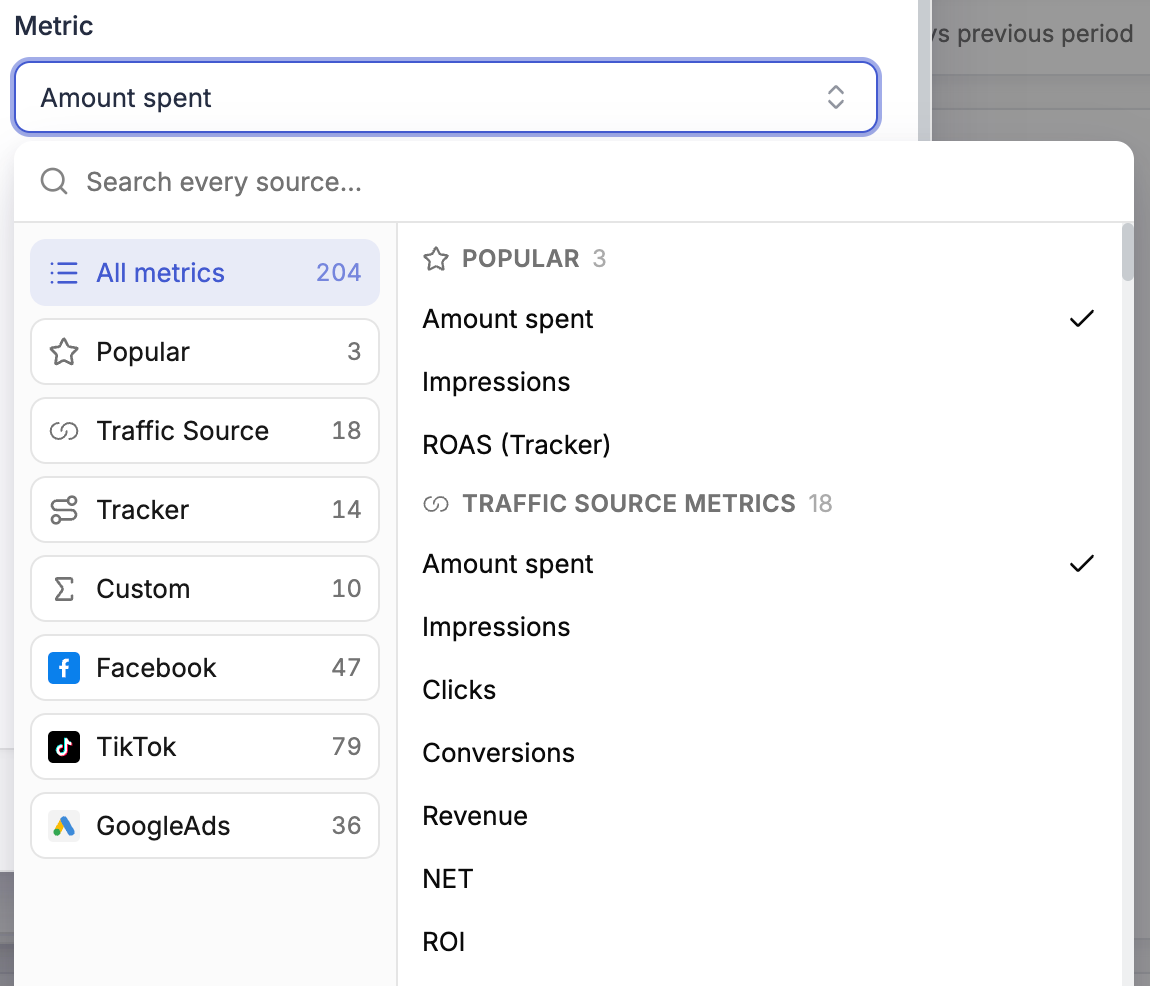This screenshot has width=1150, height=986.
Task: Click the star icon in the Popular filter button
Action: pos(64,352)
